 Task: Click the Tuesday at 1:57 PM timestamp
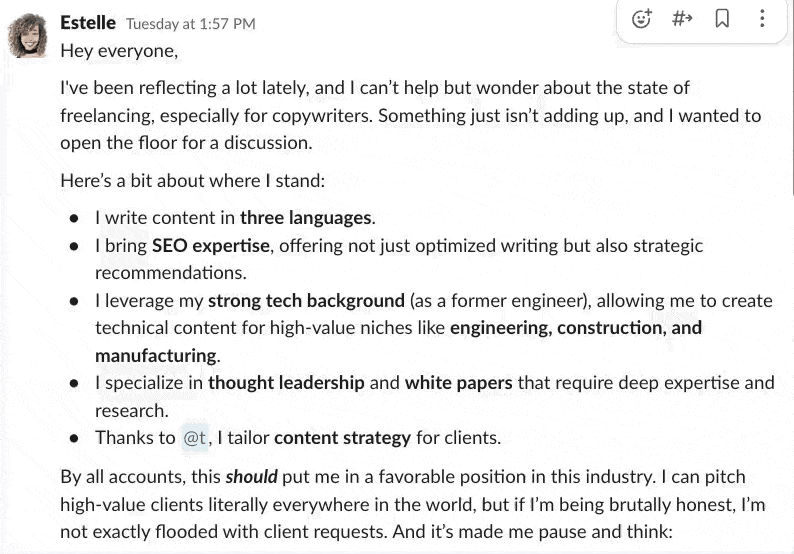[x=190, y=23]
